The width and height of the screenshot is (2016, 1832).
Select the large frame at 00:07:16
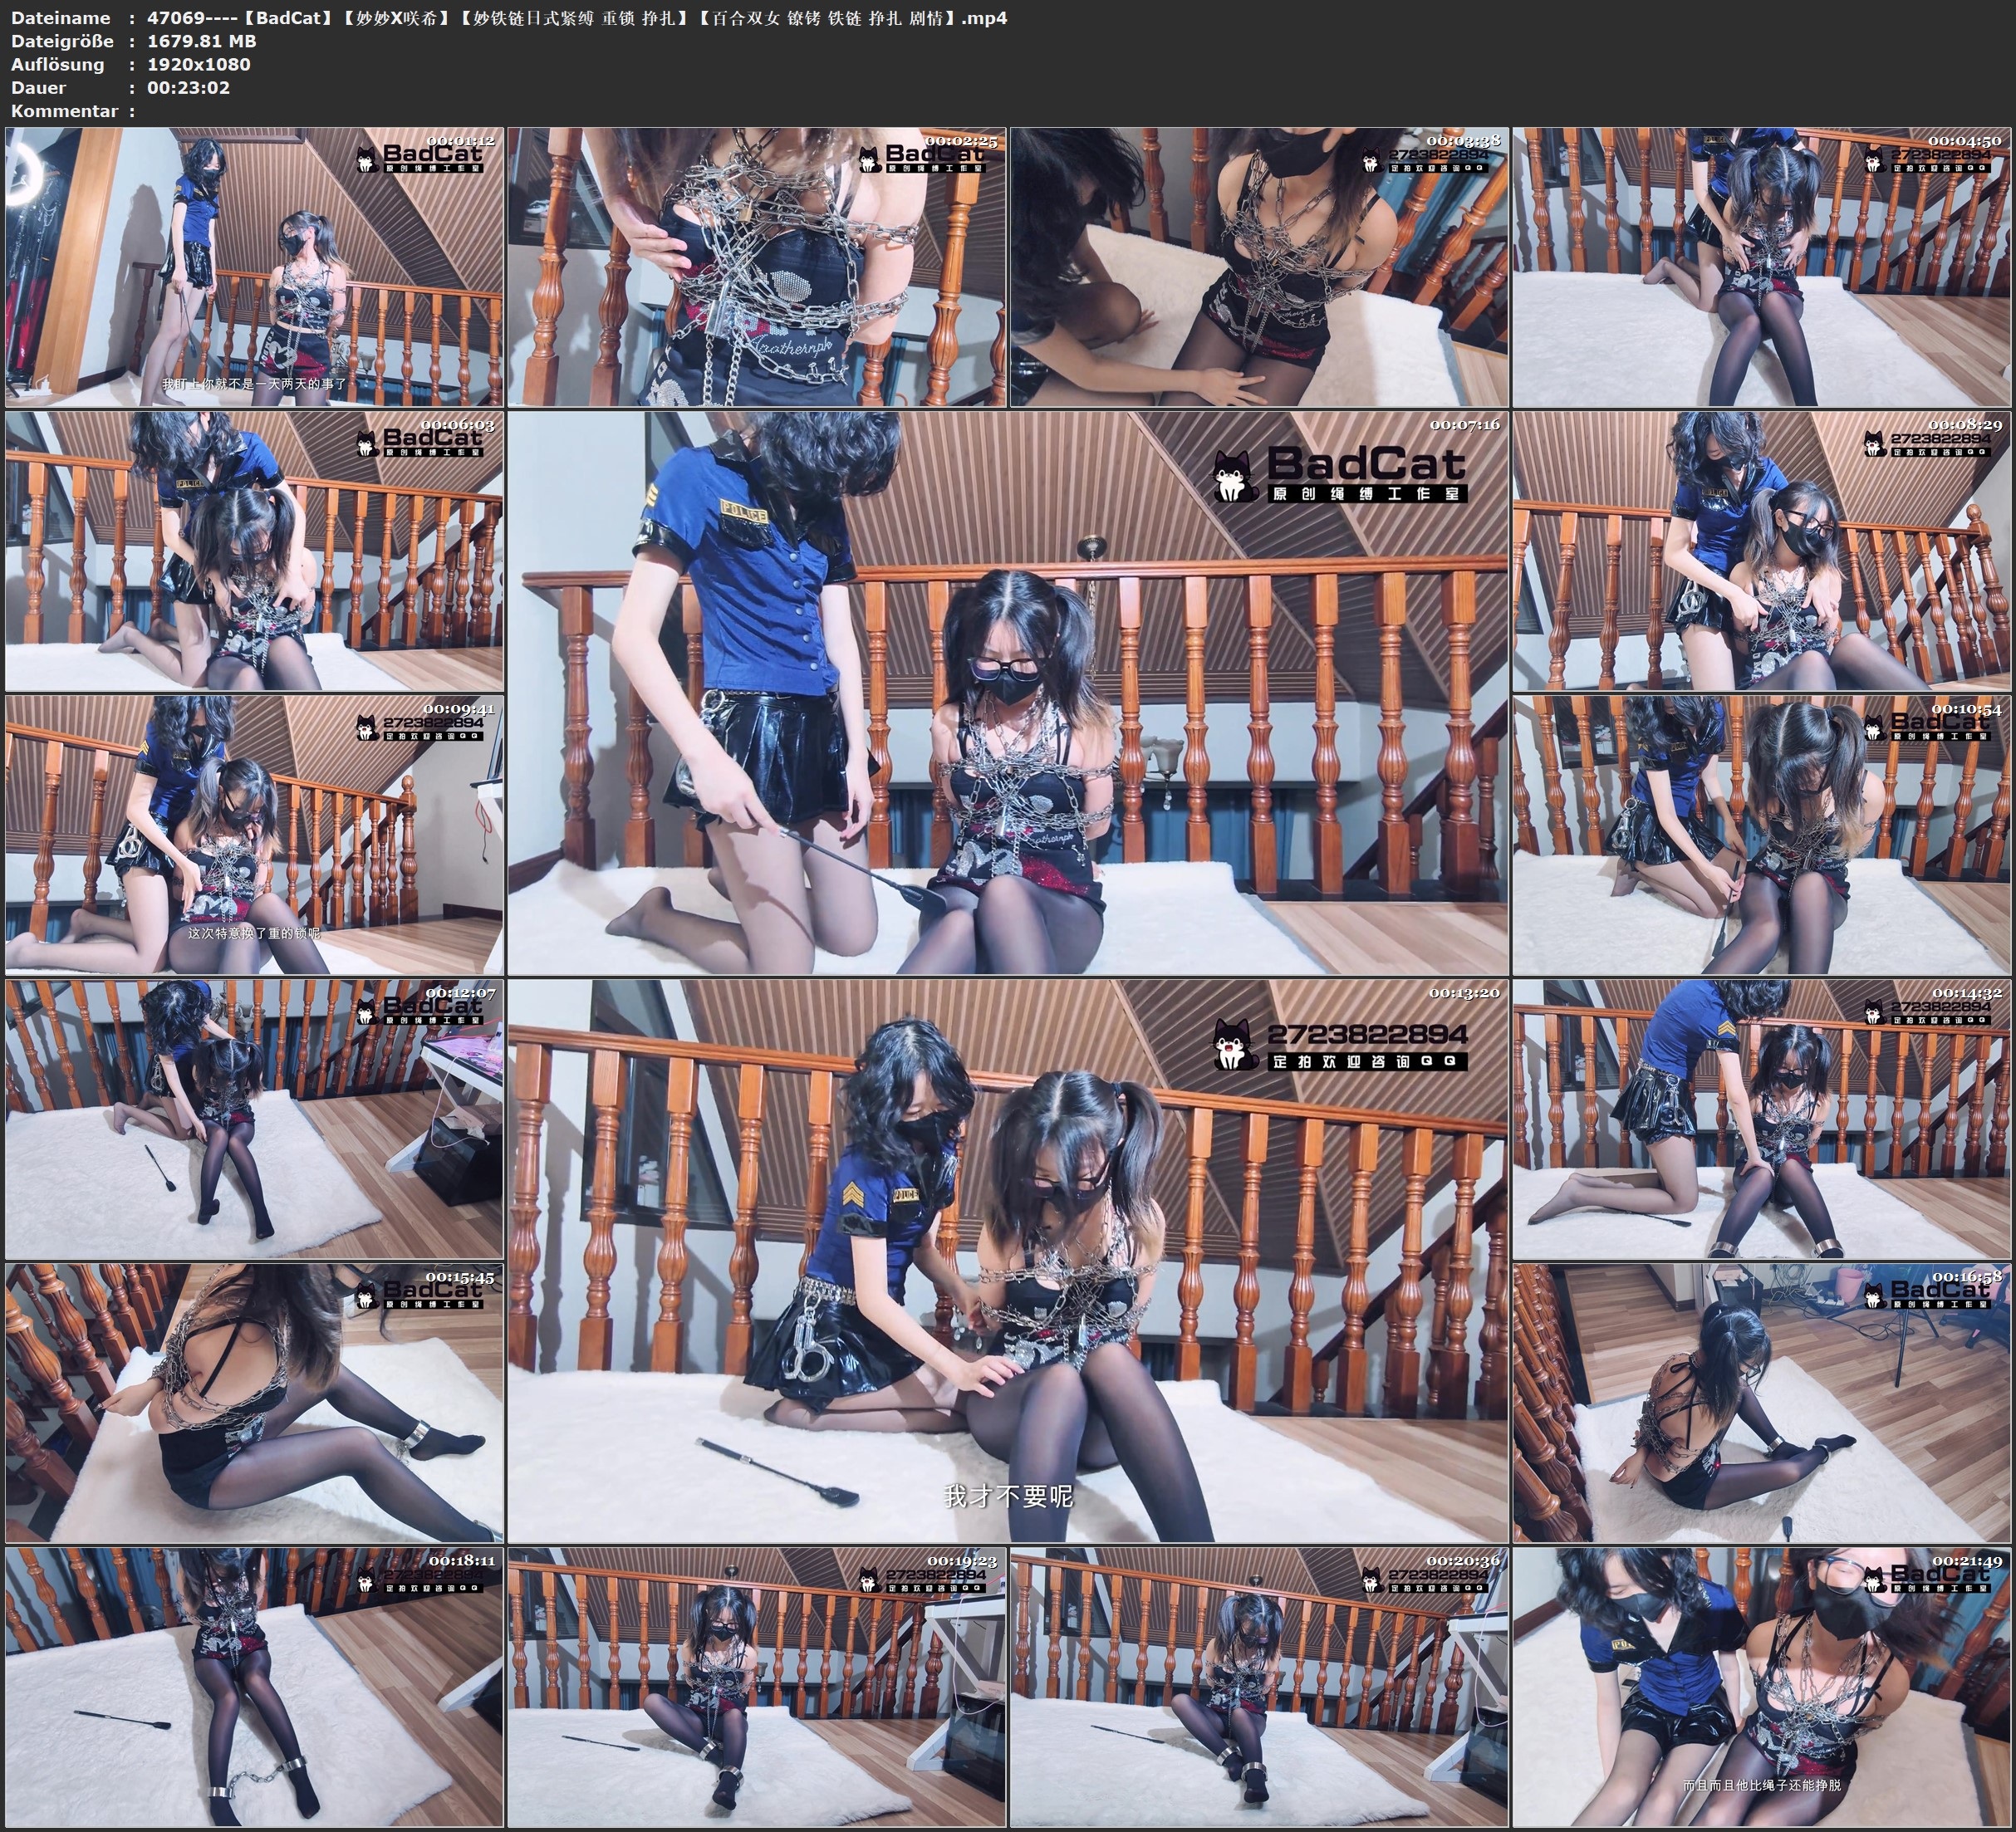(1007, 693)
